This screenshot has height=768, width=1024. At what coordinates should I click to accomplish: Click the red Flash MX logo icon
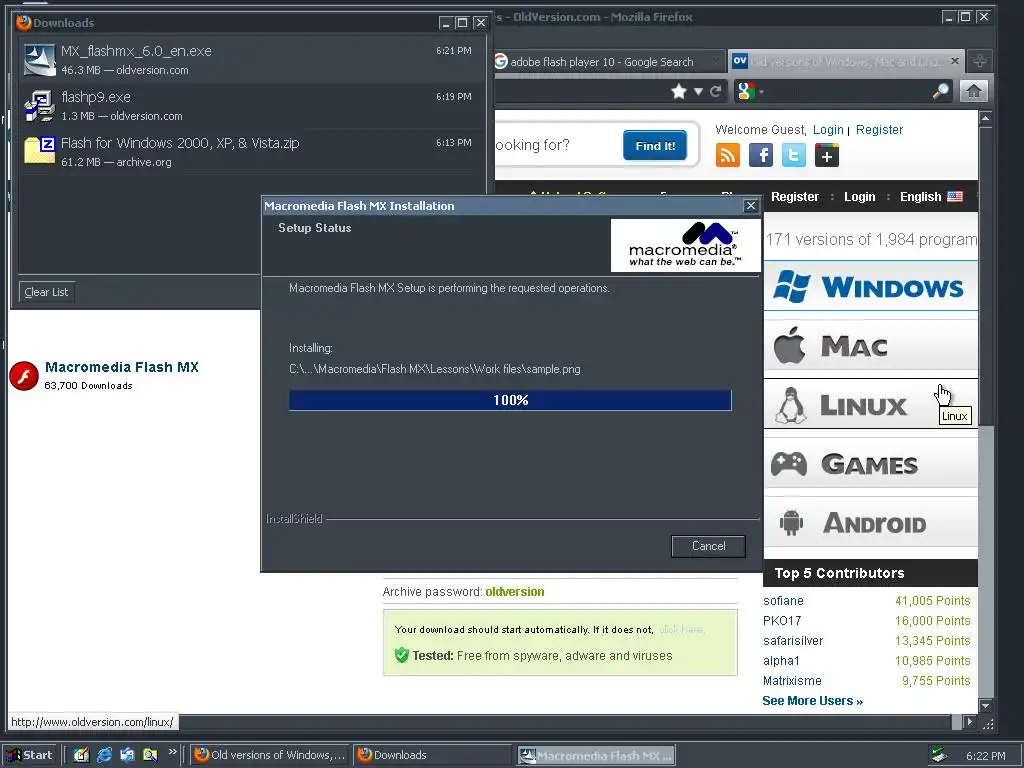[x=24, y=376]
